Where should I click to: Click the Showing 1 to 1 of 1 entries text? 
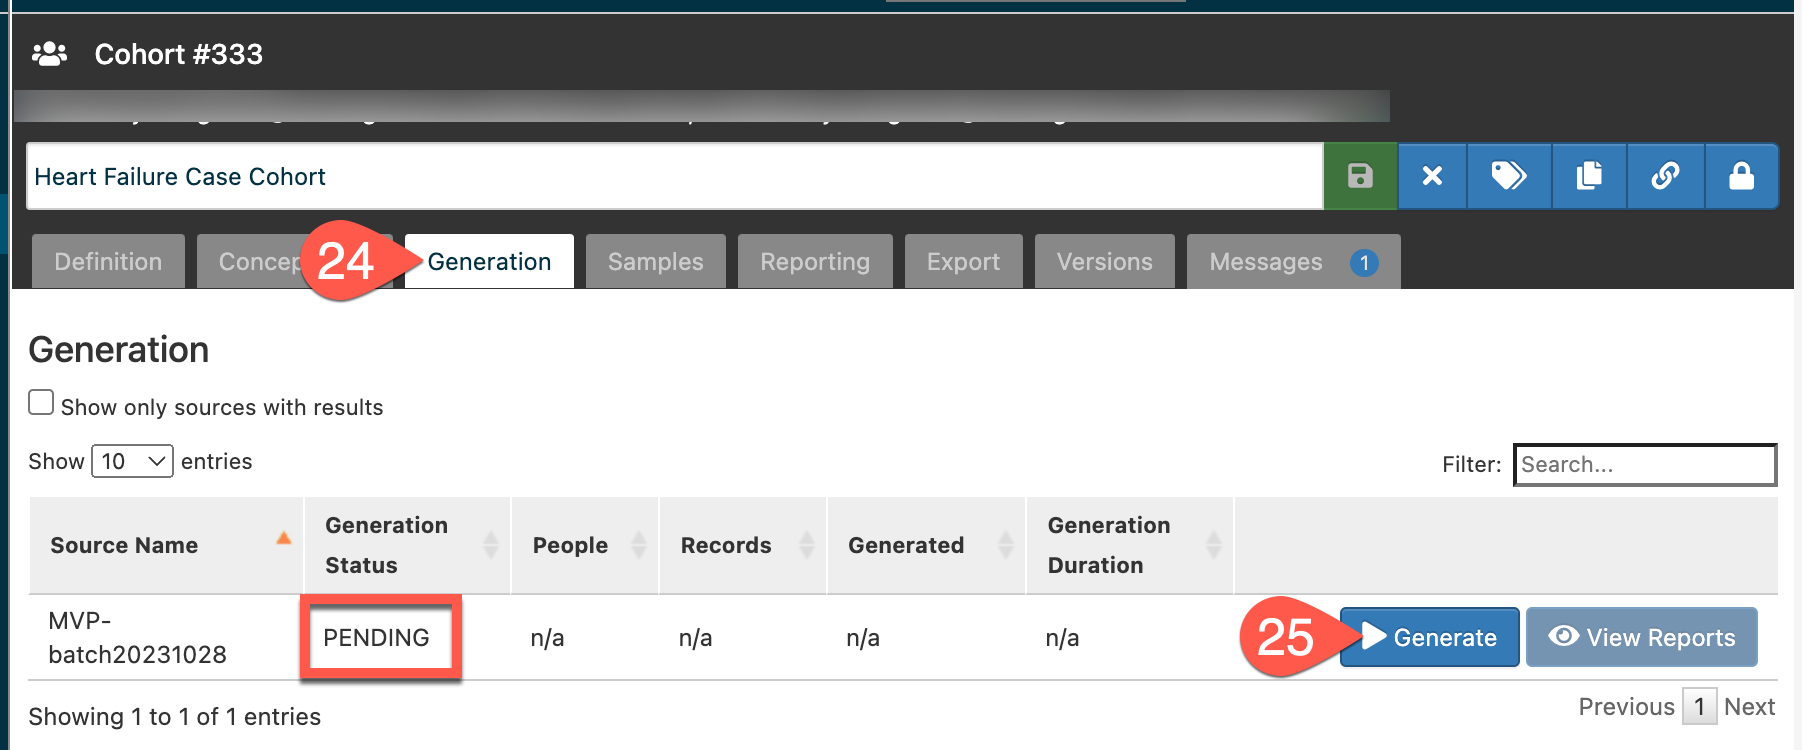[175, 717]
